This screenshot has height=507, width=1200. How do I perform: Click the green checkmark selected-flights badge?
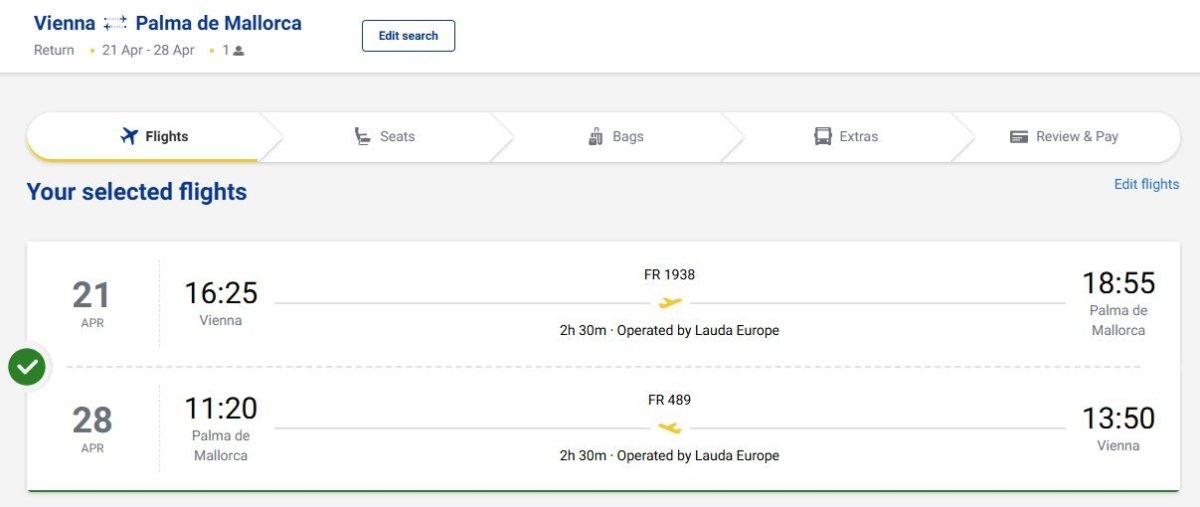27,367
